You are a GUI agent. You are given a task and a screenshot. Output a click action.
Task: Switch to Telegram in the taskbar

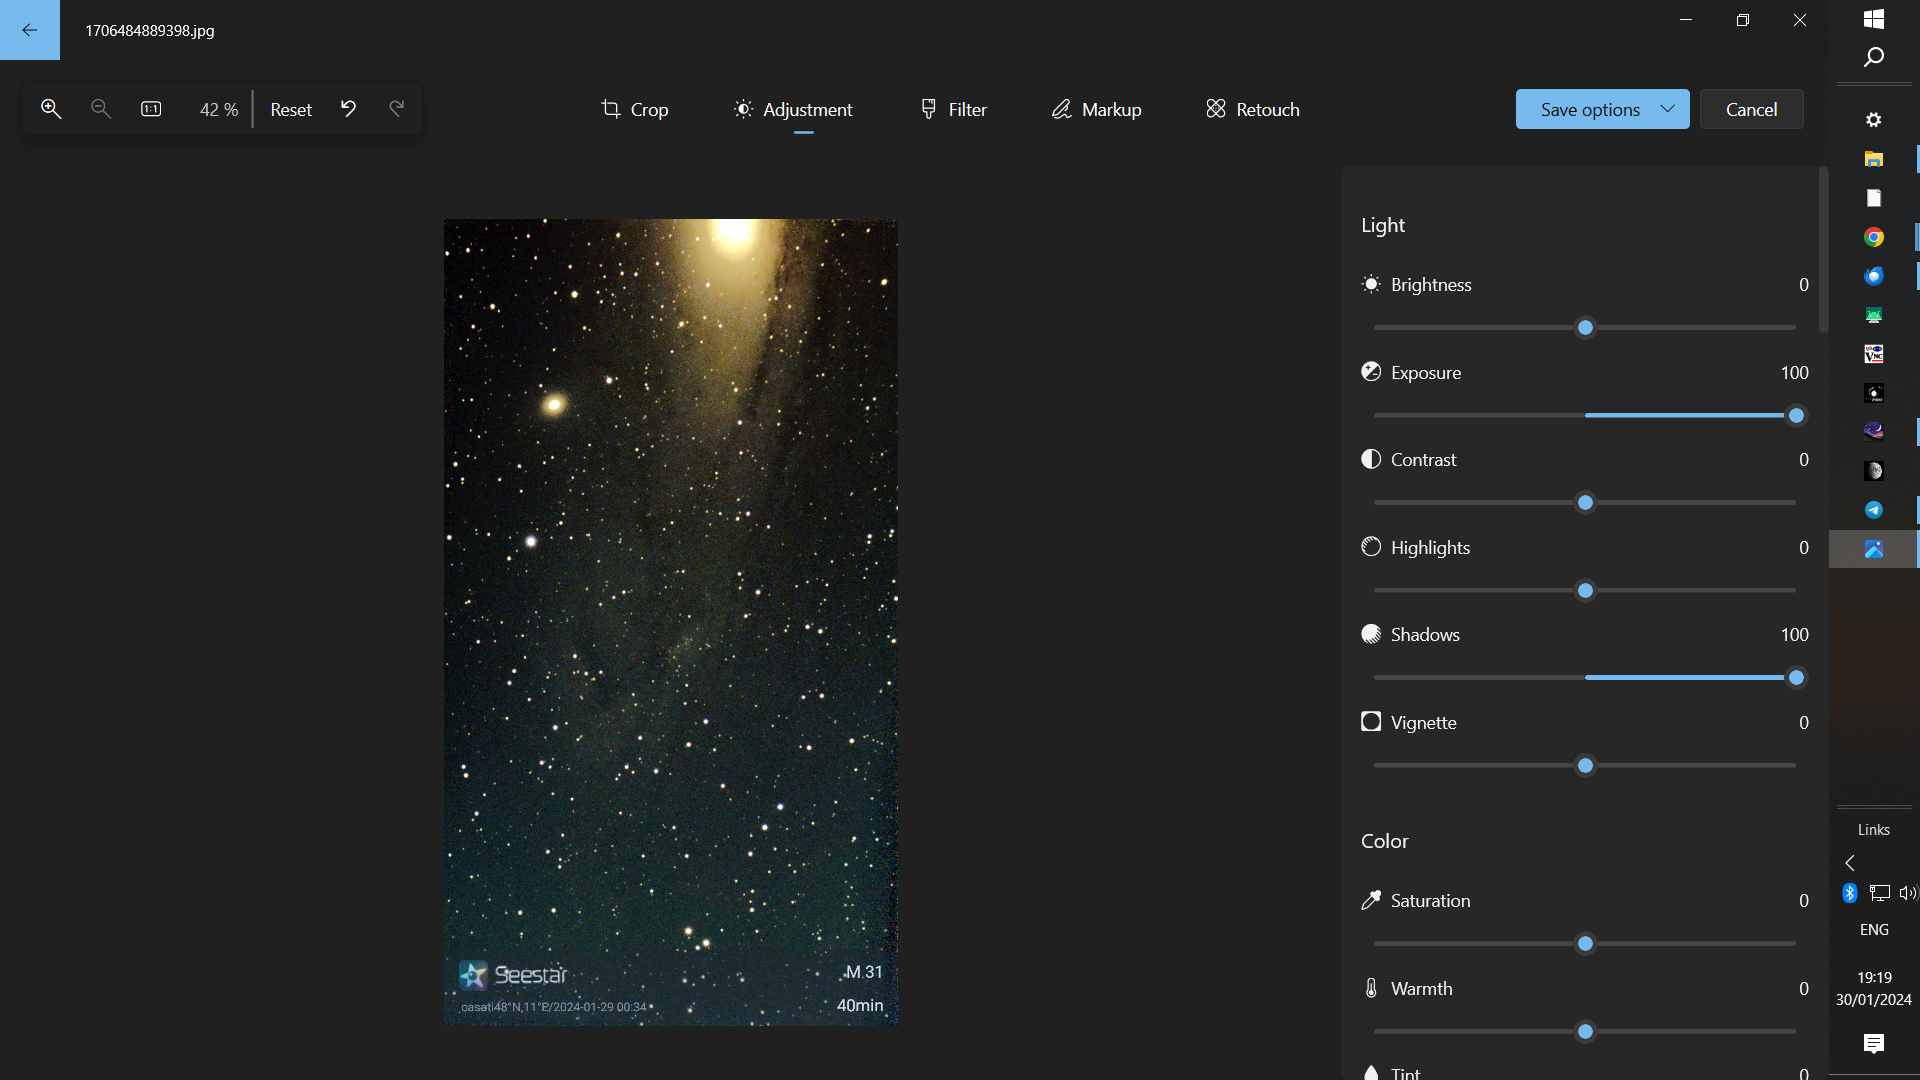coord(1874,510)
